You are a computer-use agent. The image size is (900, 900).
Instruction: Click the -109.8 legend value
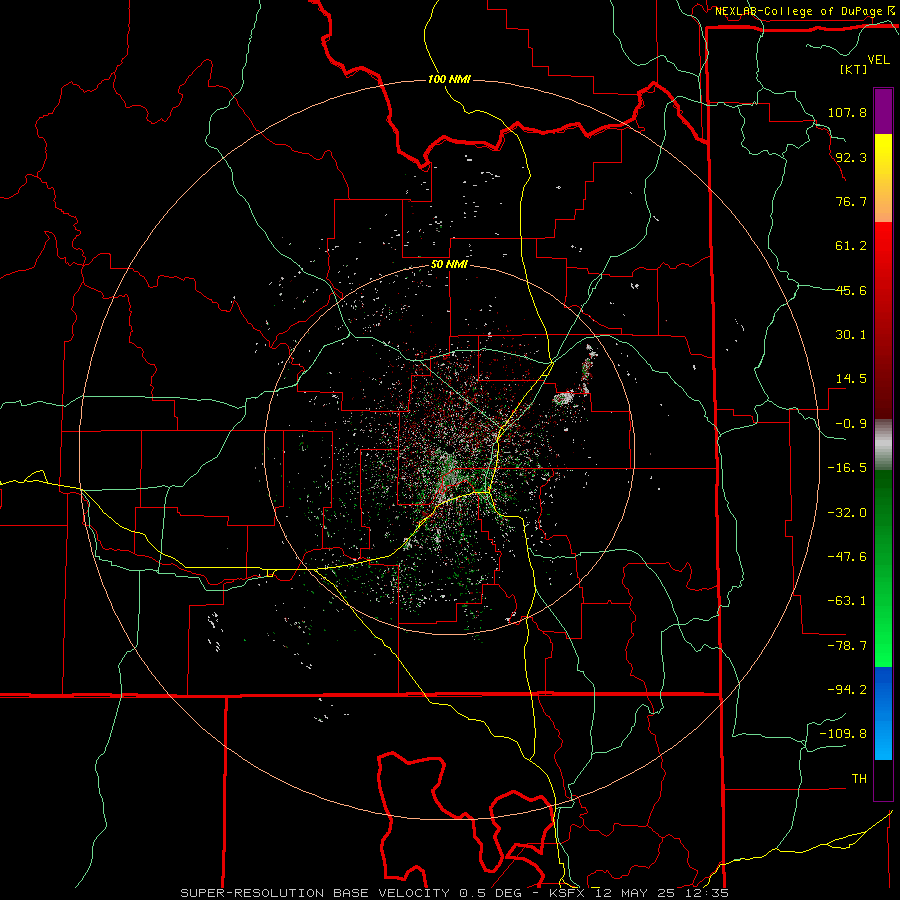tap(843, 734)
